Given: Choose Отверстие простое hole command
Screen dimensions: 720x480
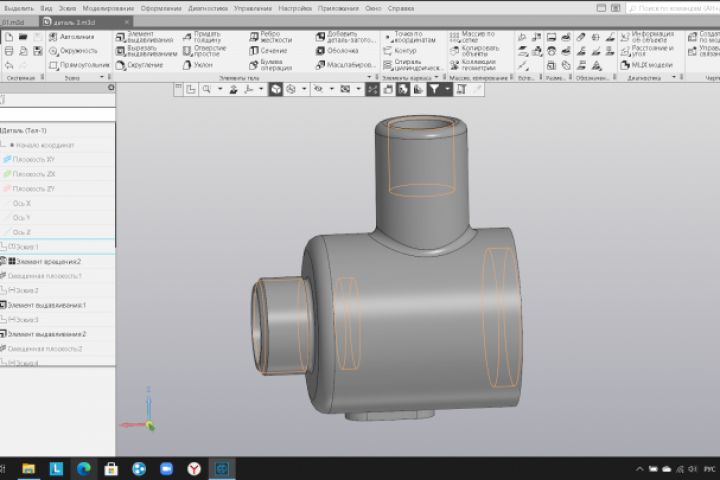Looking at the screenshot, I should [204, 51].
